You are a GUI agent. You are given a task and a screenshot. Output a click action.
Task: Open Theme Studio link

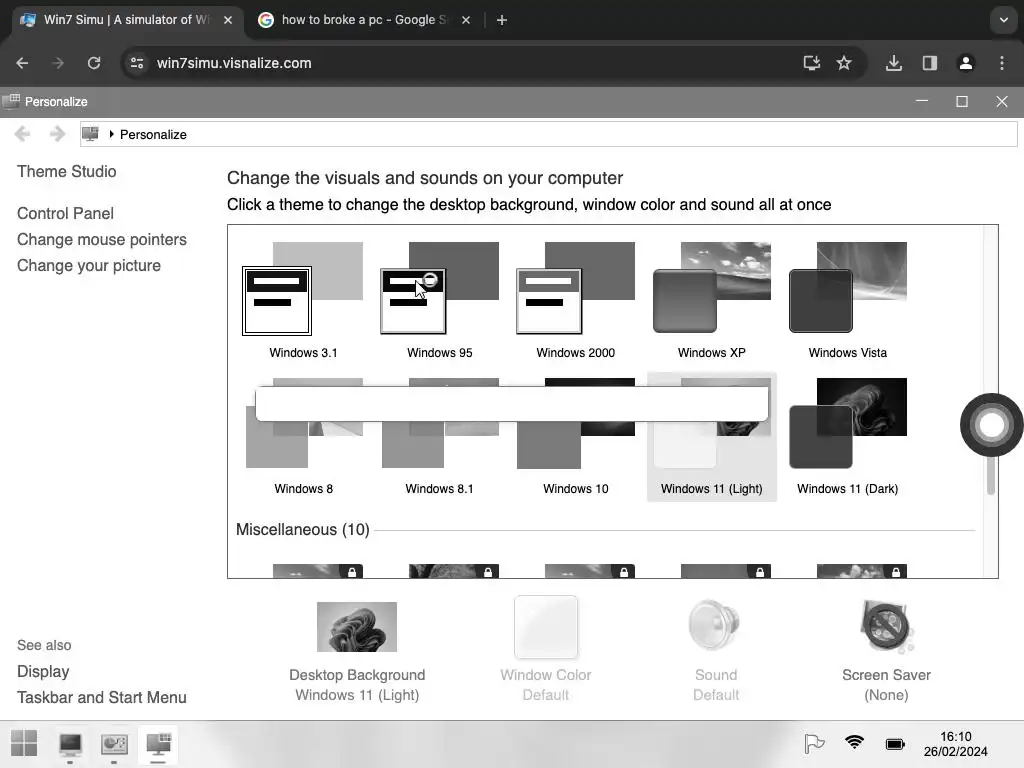(x=67, y=171)
